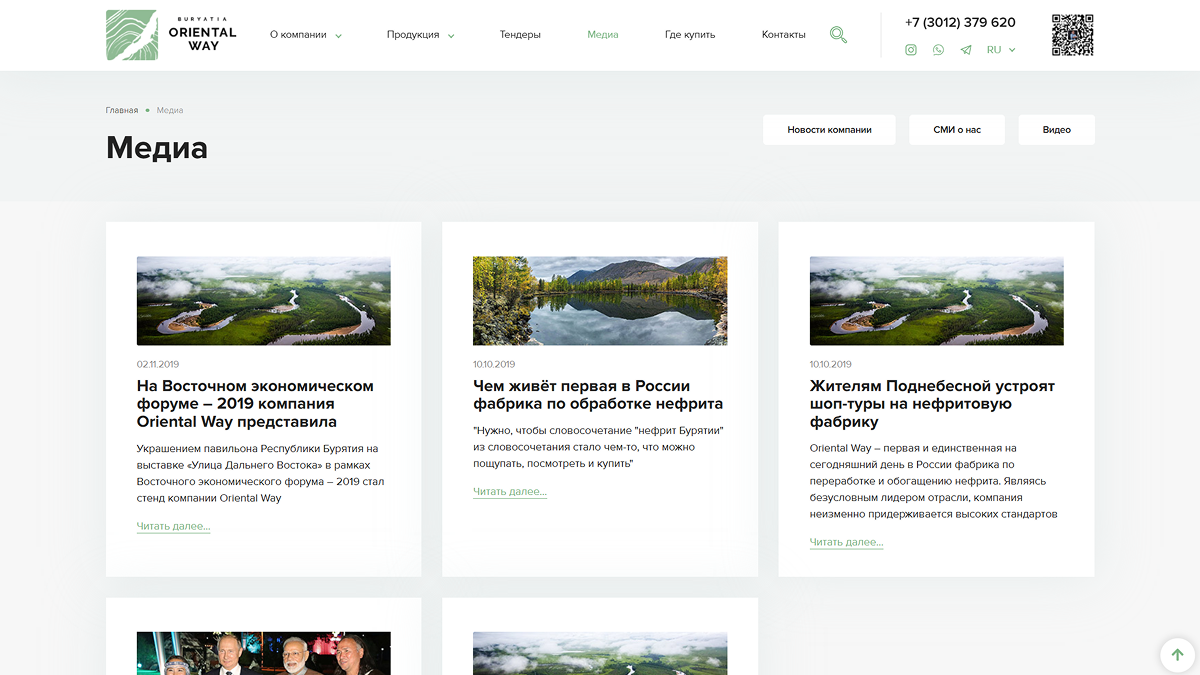Open the «Тендеры» menu item

tap(520, 35)
